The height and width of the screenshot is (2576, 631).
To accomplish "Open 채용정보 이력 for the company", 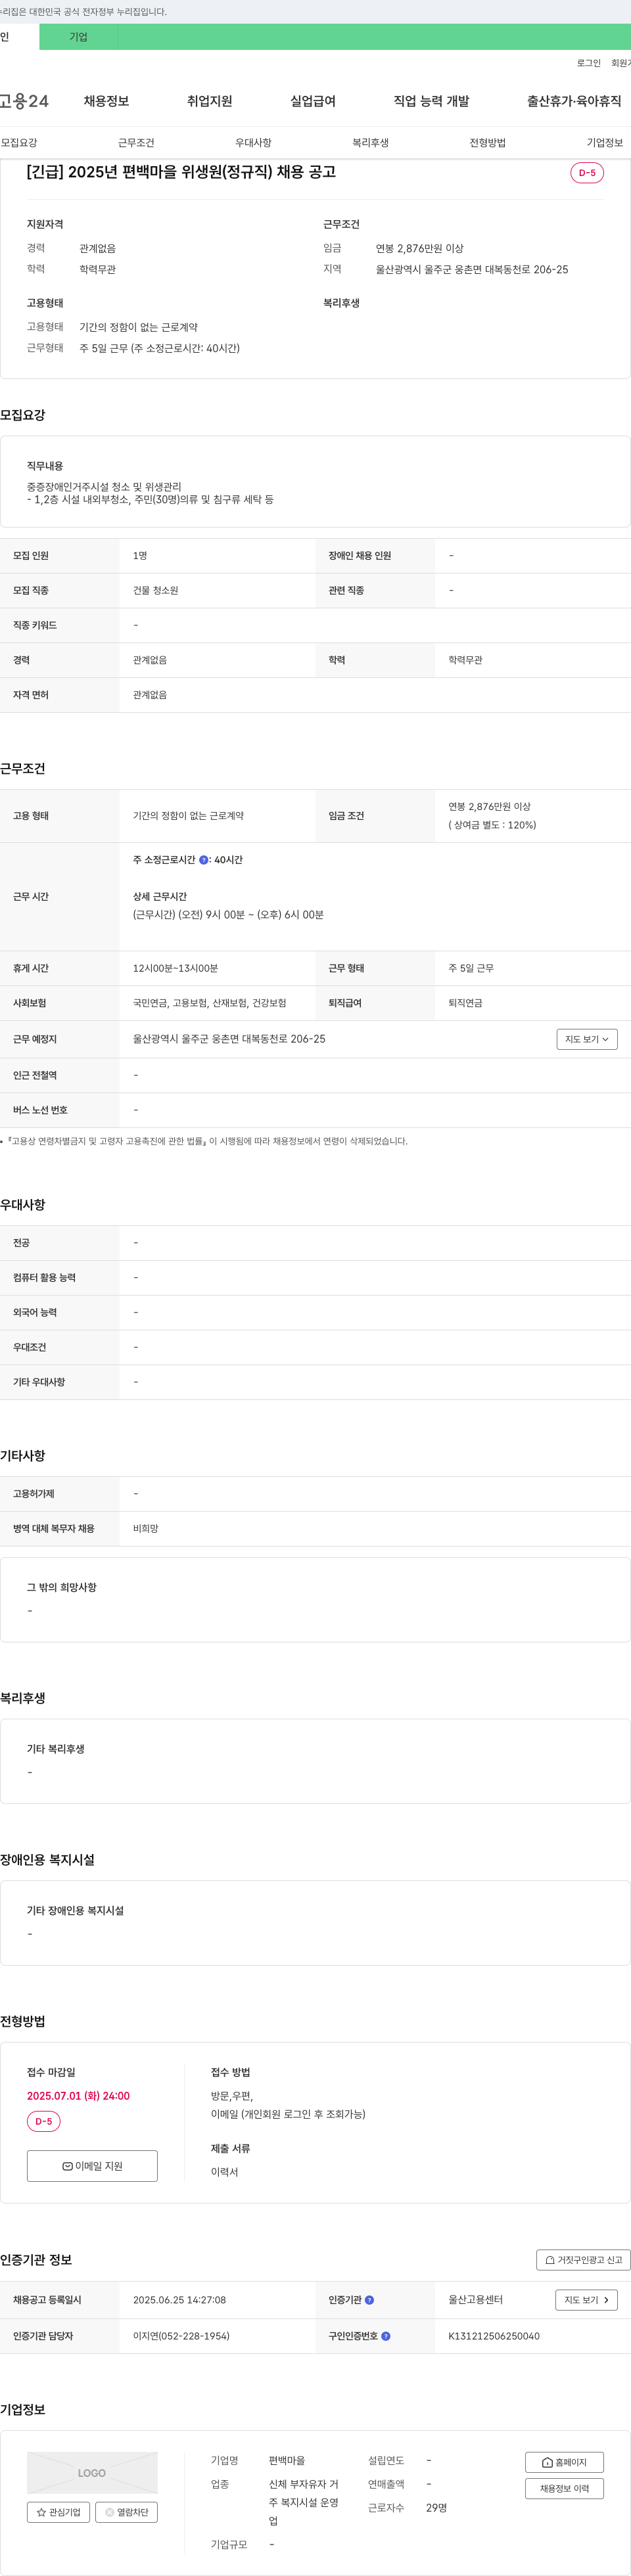I will [564, 2488].
